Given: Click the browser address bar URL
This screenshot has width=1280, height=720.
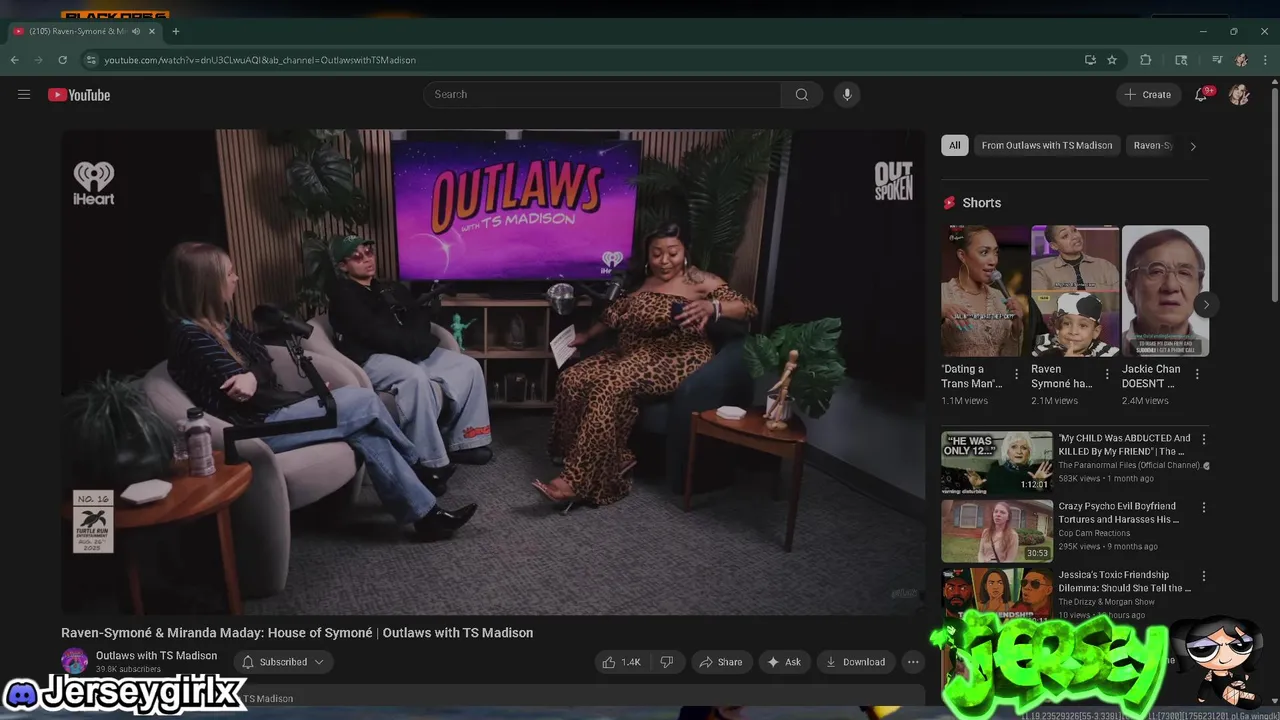Looking at the screenshot, I should 260,60.
